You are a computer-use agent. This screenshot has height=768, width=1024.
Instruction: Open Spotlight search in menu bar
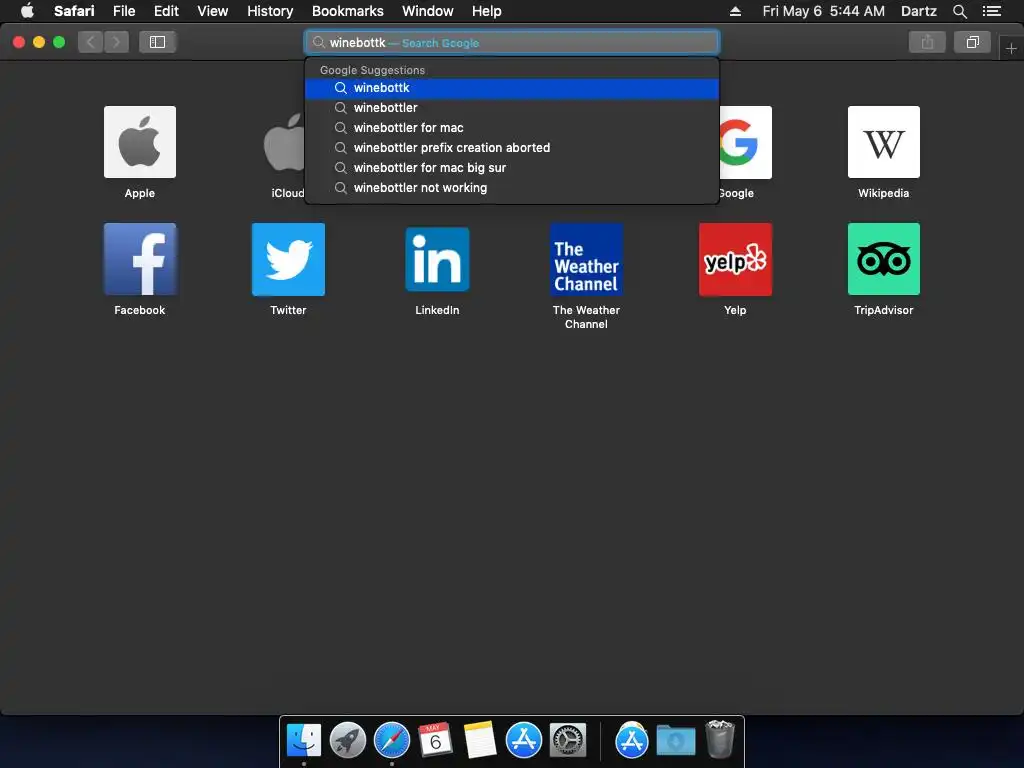click(959, 11)
